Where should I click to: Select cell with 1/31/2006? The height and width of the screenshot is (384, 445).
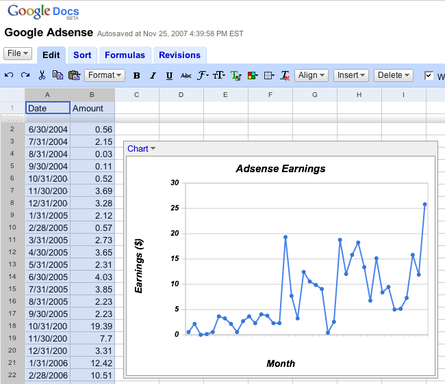click(x=48, y=363)
